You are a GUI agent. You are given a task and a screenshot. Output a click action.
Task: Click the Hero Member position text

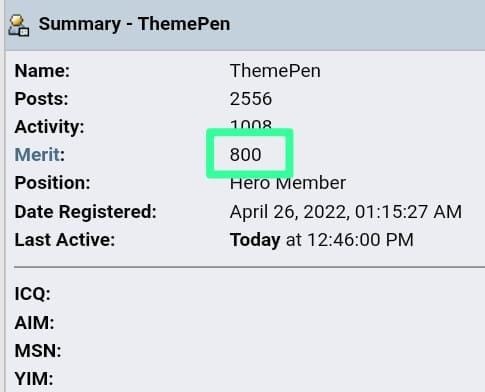[288, 183]
